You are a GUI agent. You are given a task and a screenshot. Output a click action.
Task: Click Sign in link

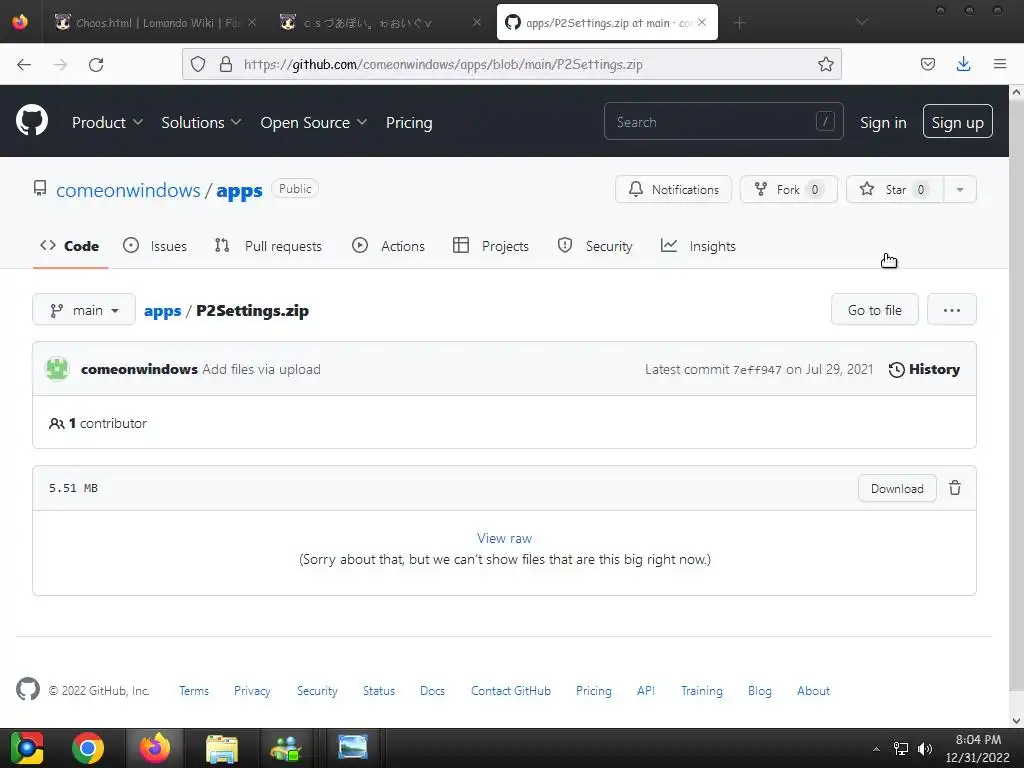point(883,122)
